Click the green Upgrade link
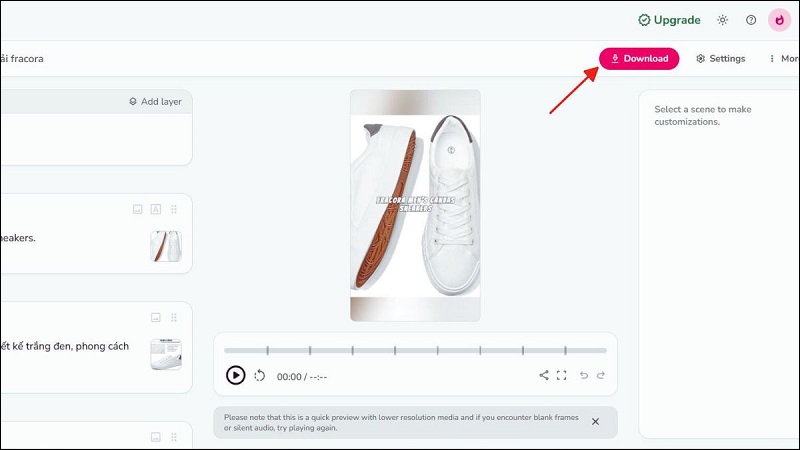 pyautogui.click(x=669, y=20)
